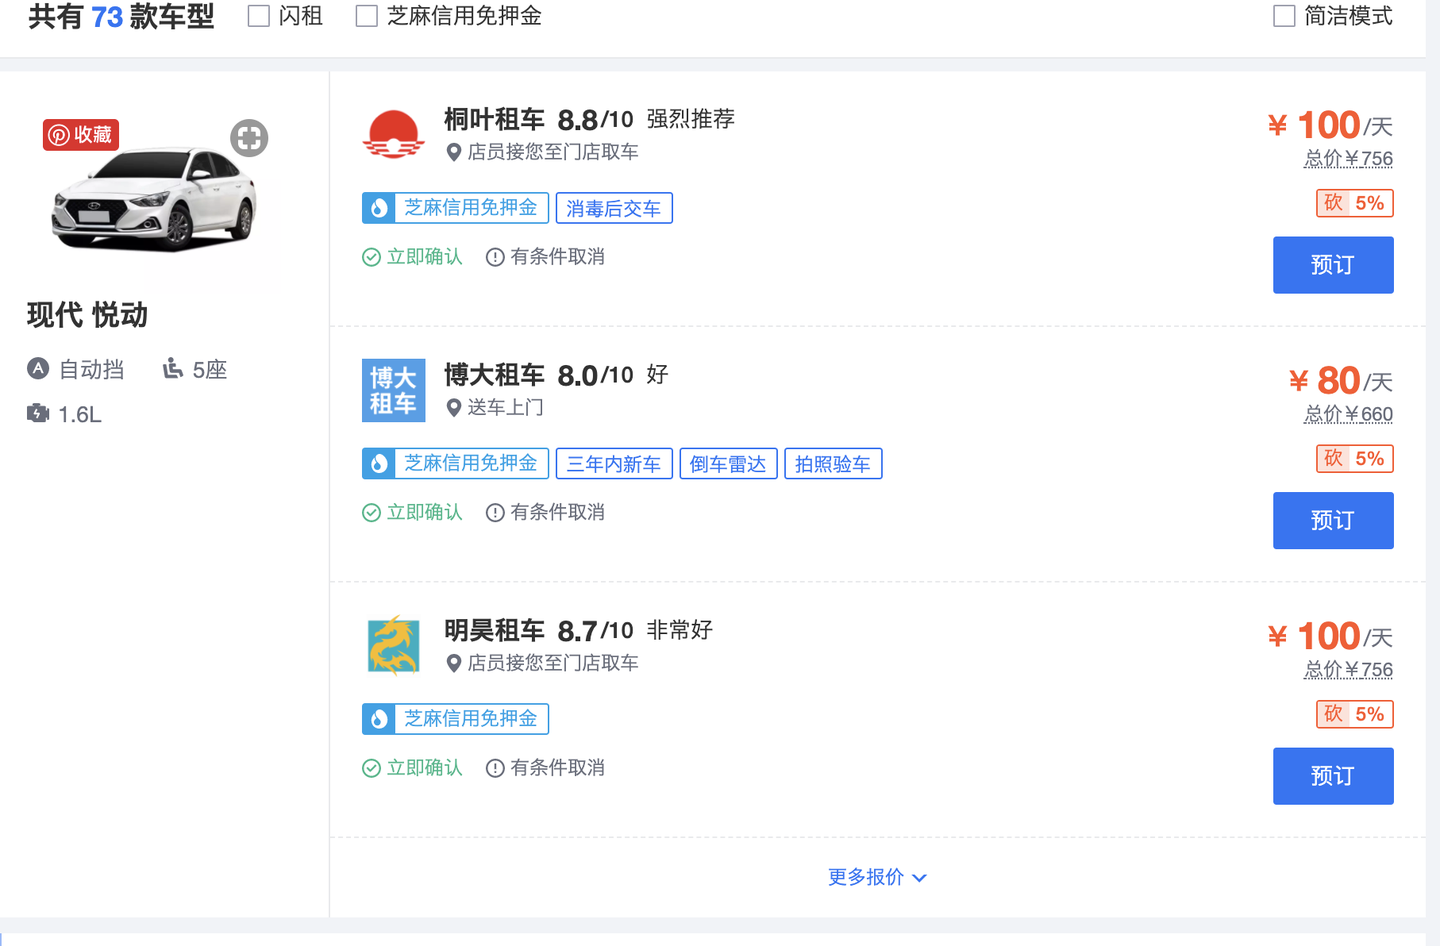Viewport: 1440px width, 946px height.
Task: Click 砍 5% discount badge for 明昊租车
Action: point(1354,714)
